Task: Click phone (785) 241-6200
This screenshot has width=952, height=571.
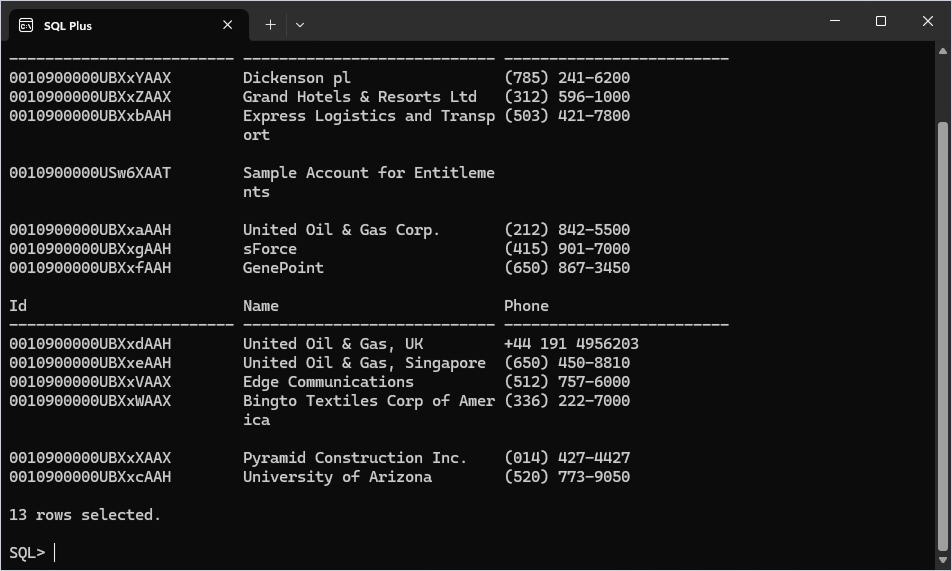Action: [567, 78]
